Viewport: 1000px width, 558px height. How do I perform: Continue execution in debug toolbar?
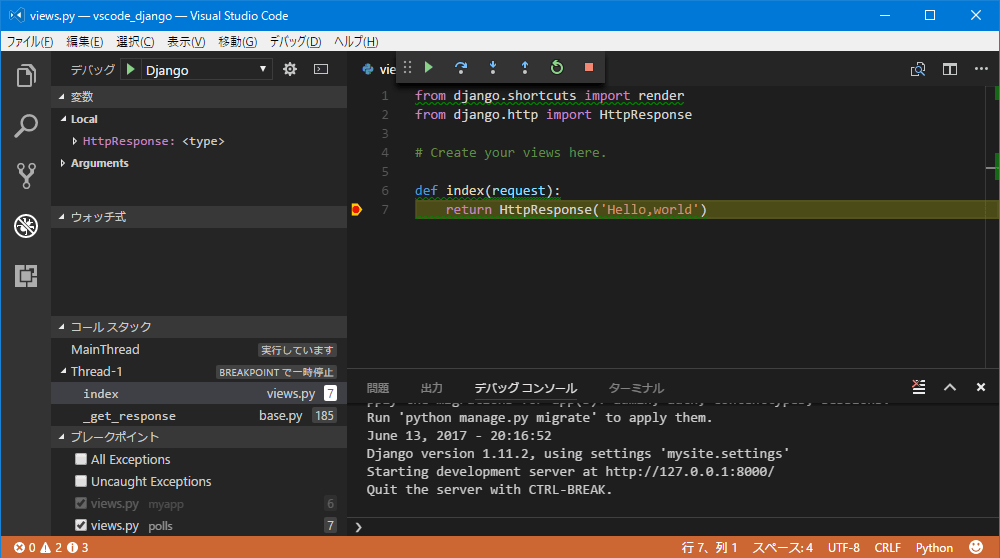click(x=429, y=67)
